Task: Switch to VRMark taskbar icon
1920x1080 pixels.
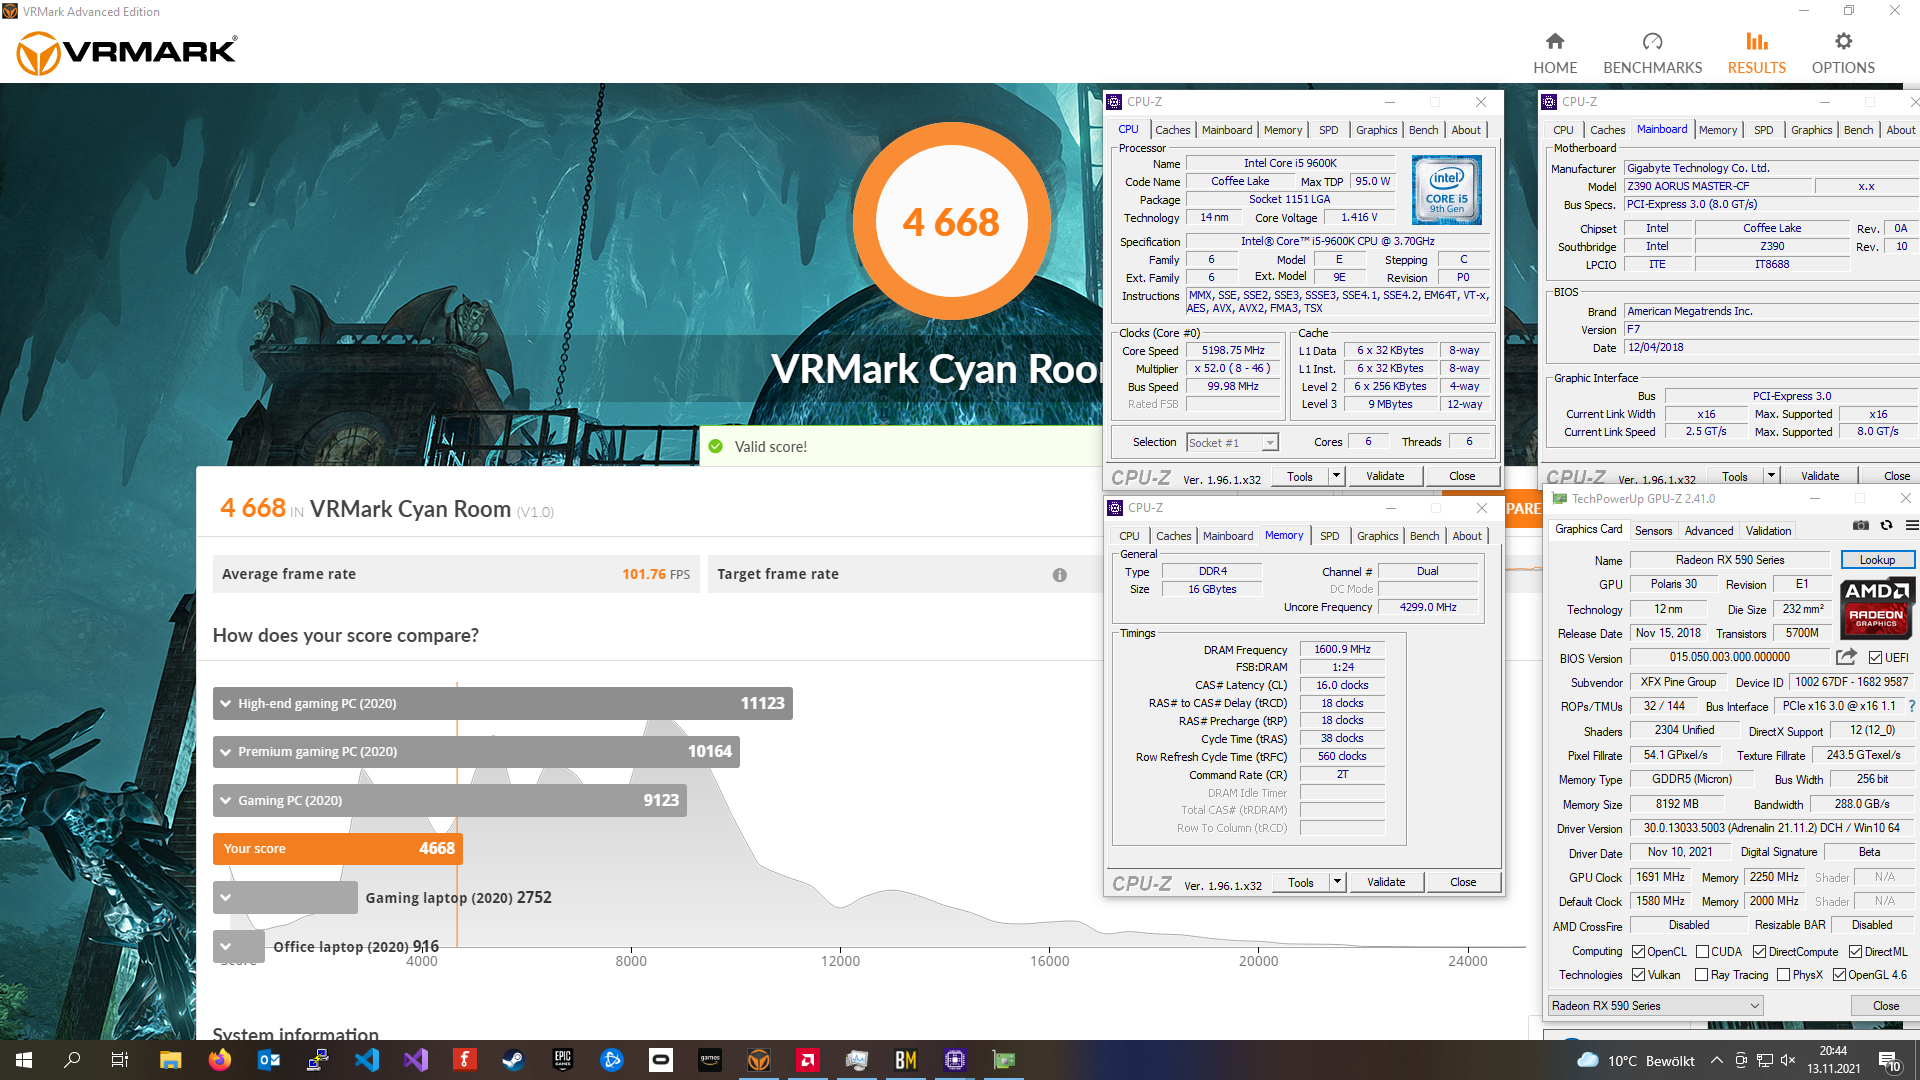Action: pos(758,1060)
